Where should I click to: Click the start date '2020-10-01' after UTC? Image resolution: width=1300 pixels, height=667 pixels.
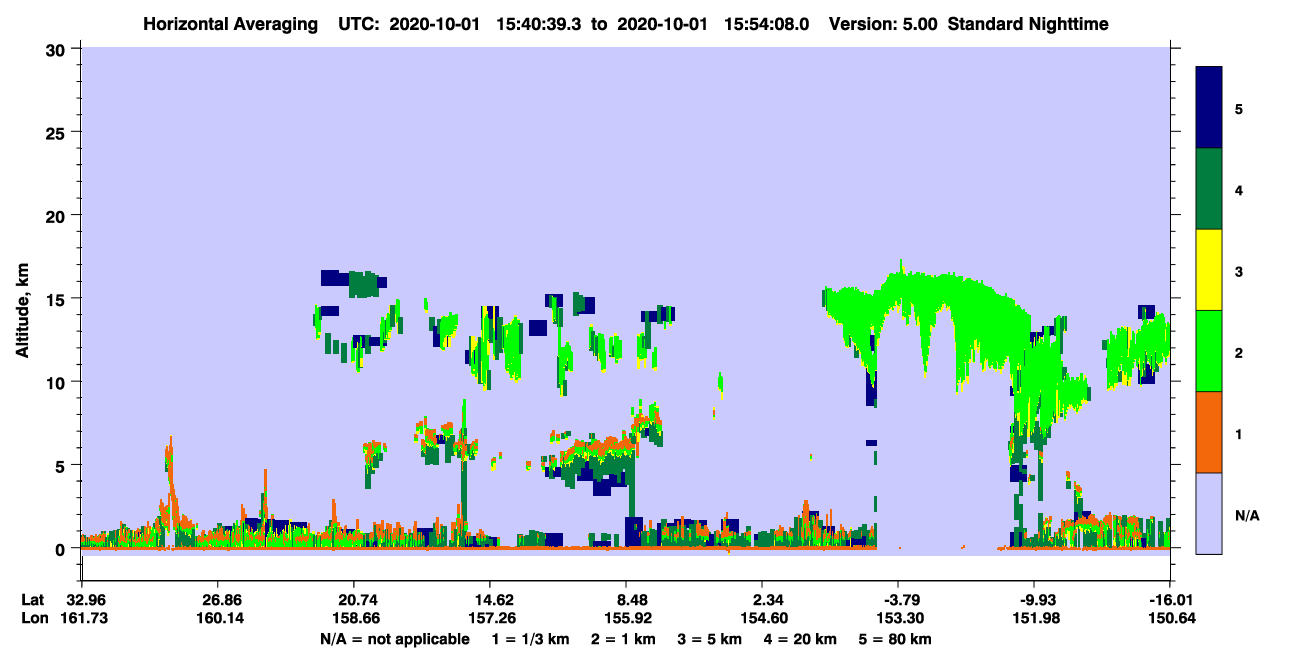[x=437, y=23]
